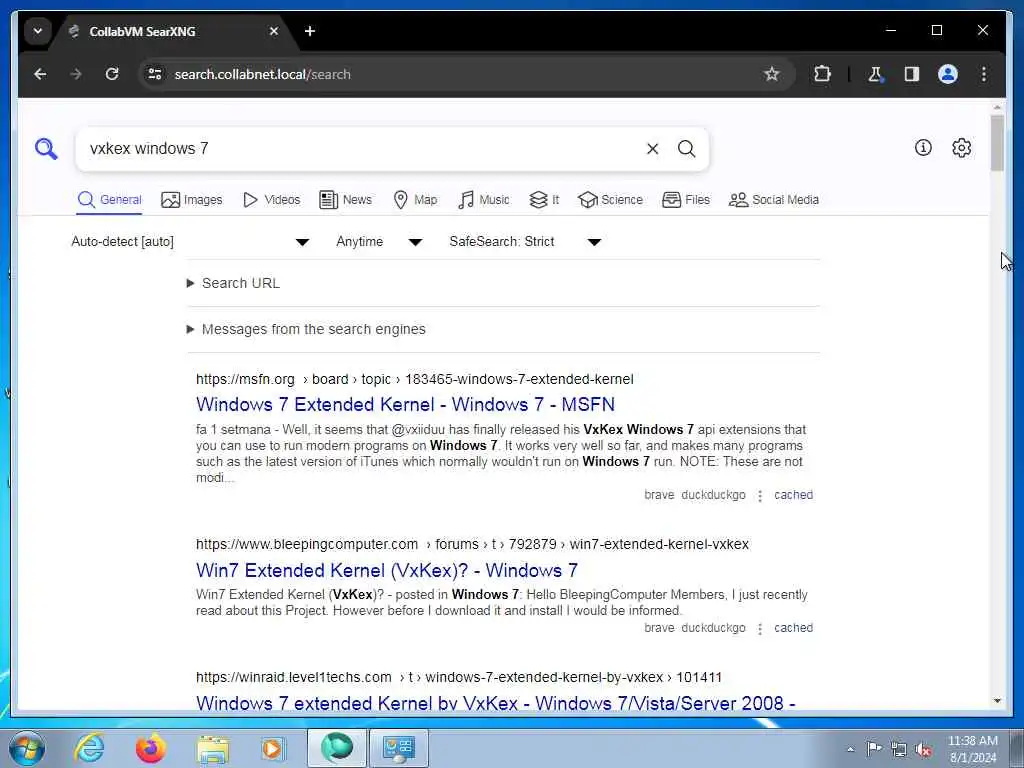Go back using the browser back arrow

(x=40, y=74)
